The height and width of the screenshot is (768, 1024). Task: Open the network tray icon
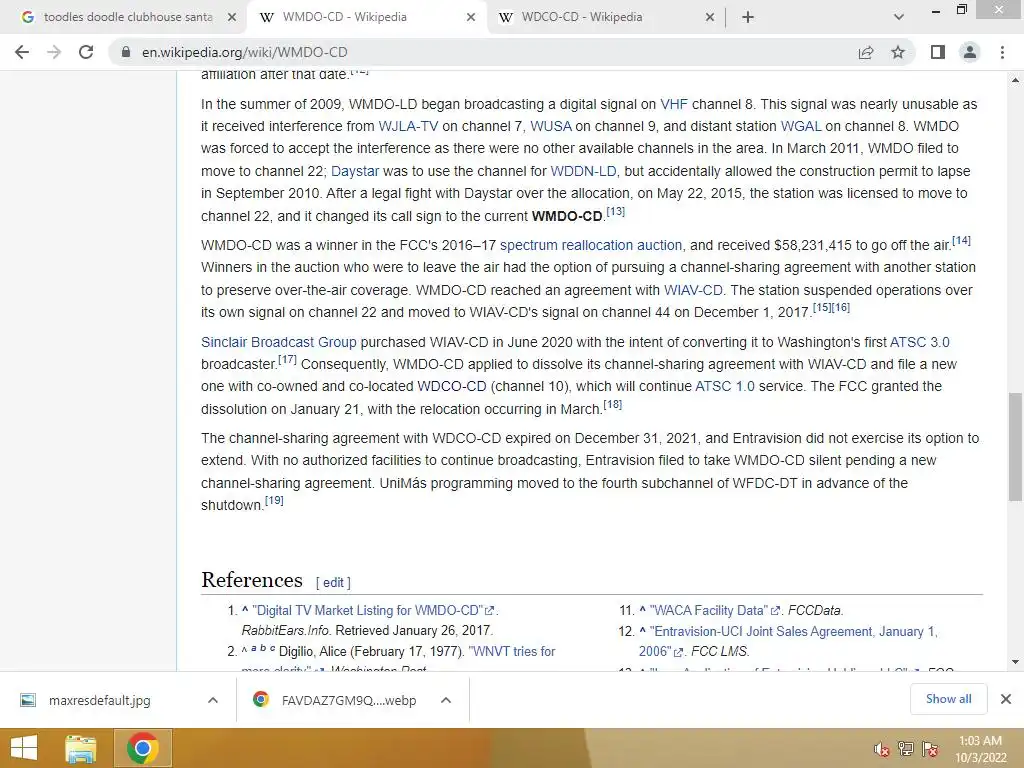point(906,749)
